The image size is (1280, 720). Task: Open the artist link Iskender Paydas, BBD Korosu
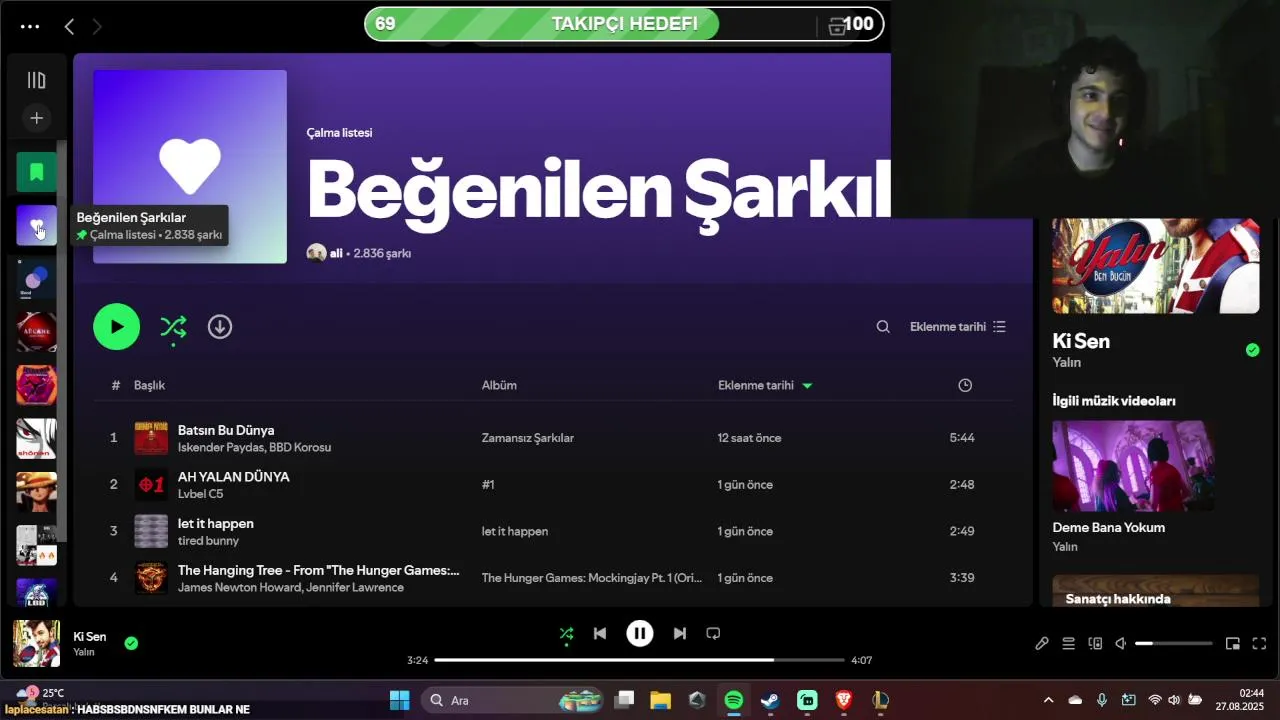(x=254, y=447)
